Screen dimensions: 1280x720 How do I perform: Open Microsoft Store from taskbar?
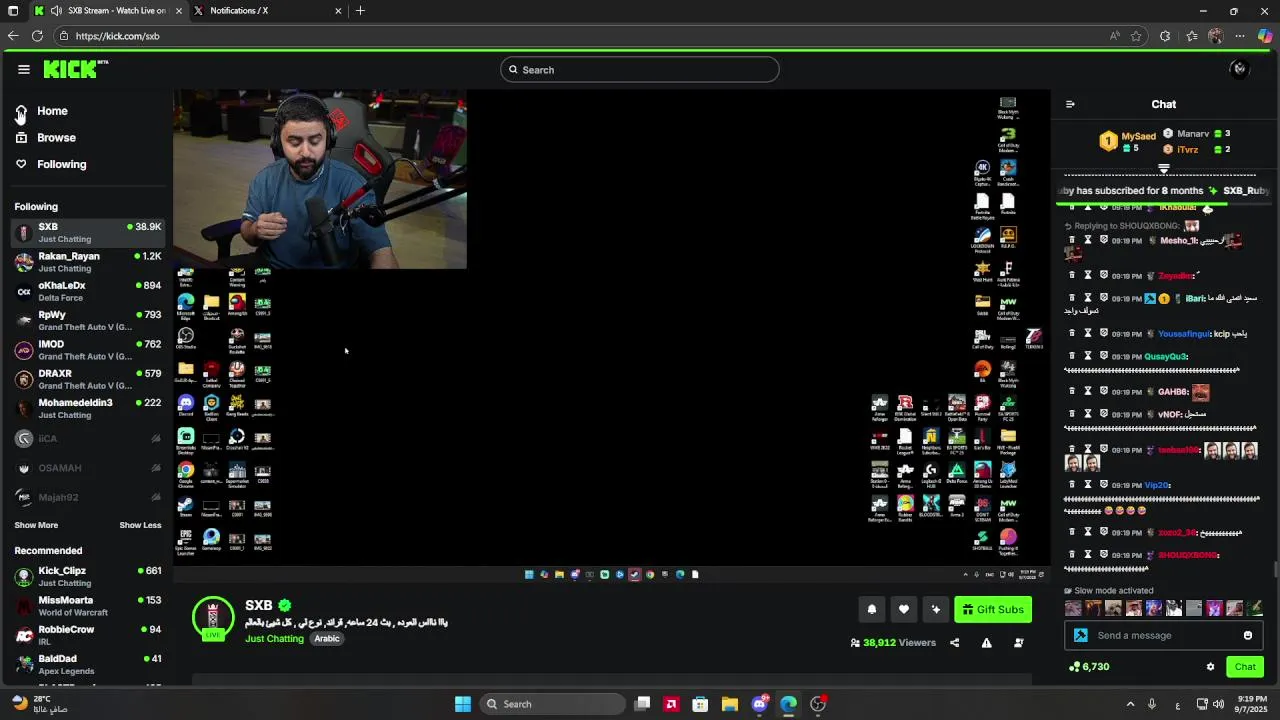coord(700,704)
